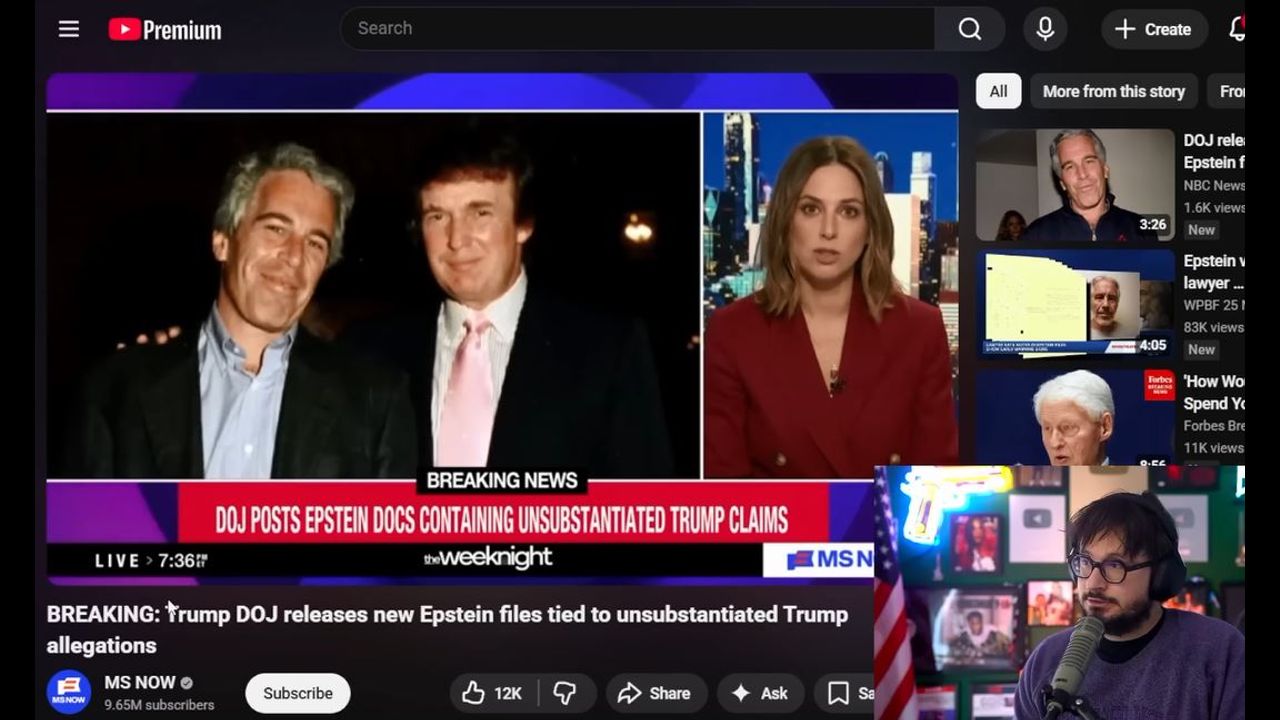Select More from this story chip
The image size is (1280, 720).
(x=1113, y=91)
